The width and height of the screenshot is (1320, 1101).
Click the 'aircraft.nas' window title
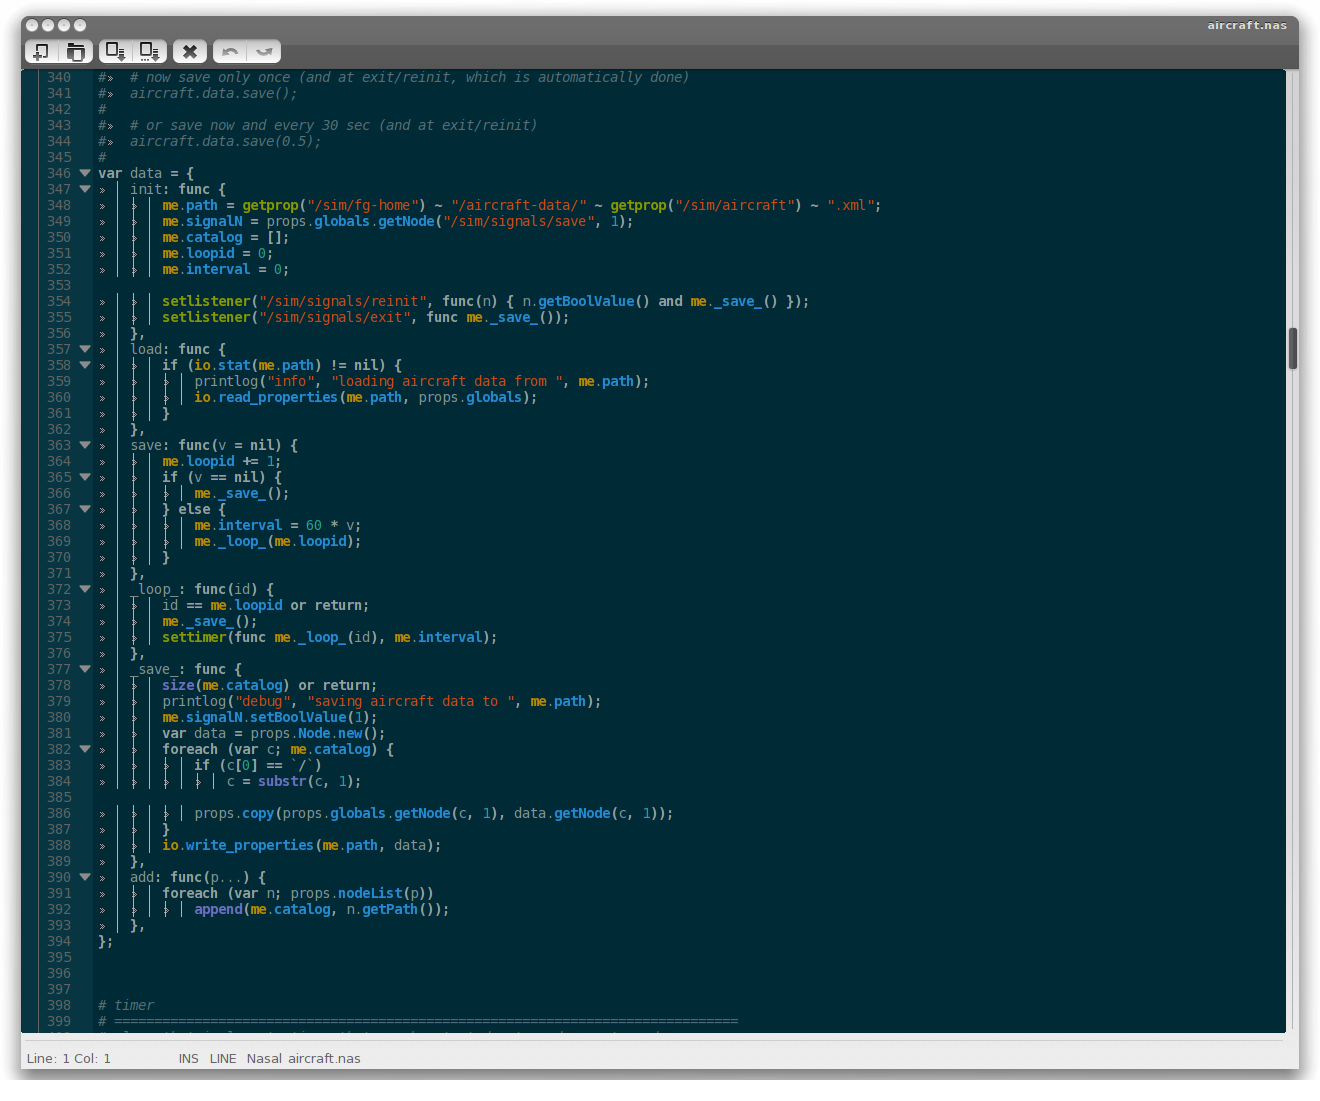1247,25
